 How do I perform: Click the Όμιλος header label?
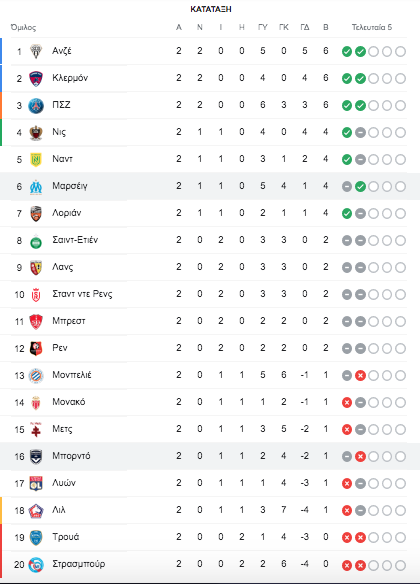[23, 28]
